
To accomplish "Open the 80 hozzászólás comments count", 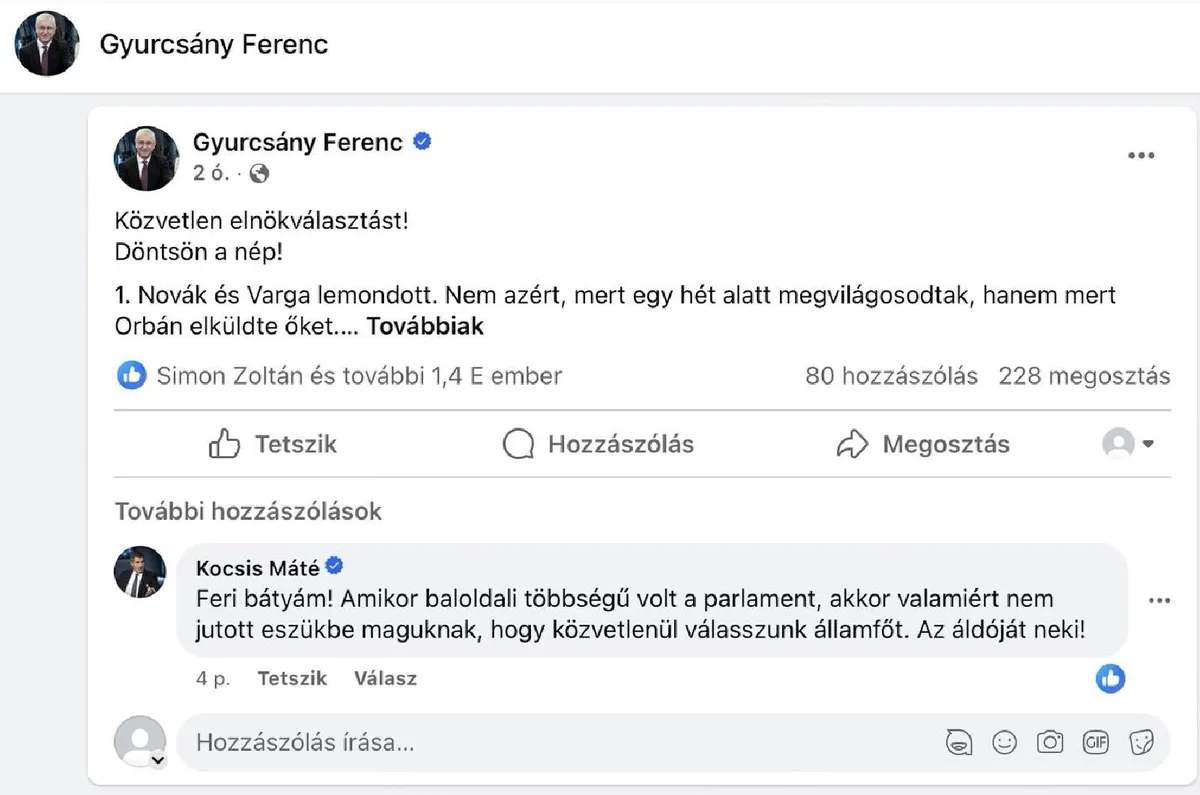I will tap(891, 376).
